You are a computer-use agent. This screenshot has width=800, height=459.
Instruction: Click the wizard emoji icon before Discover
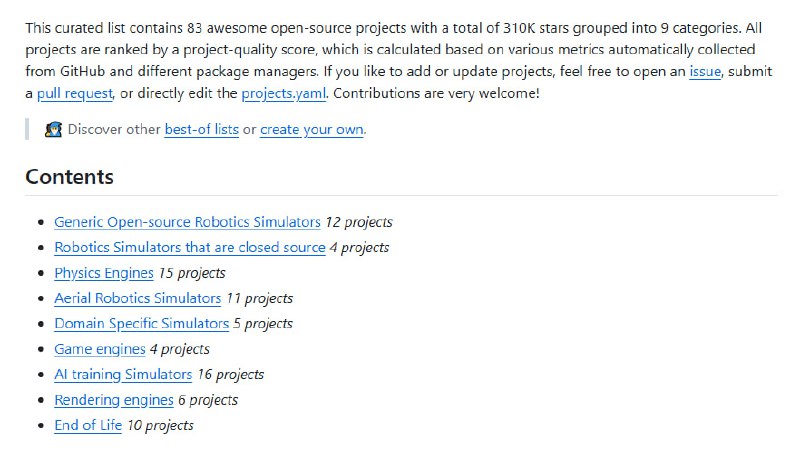(x=53, y=130)
